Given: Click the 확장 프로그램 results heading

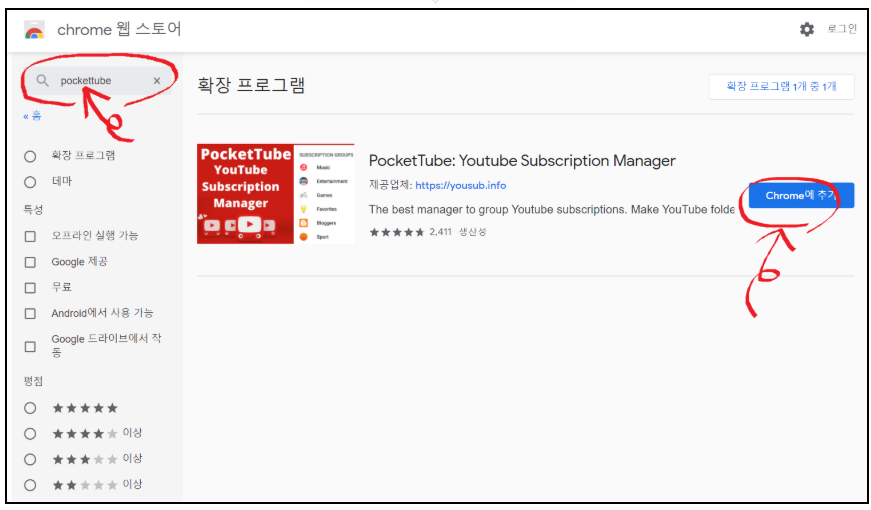Looking at the screenshot, I should [x=251, y=85].
